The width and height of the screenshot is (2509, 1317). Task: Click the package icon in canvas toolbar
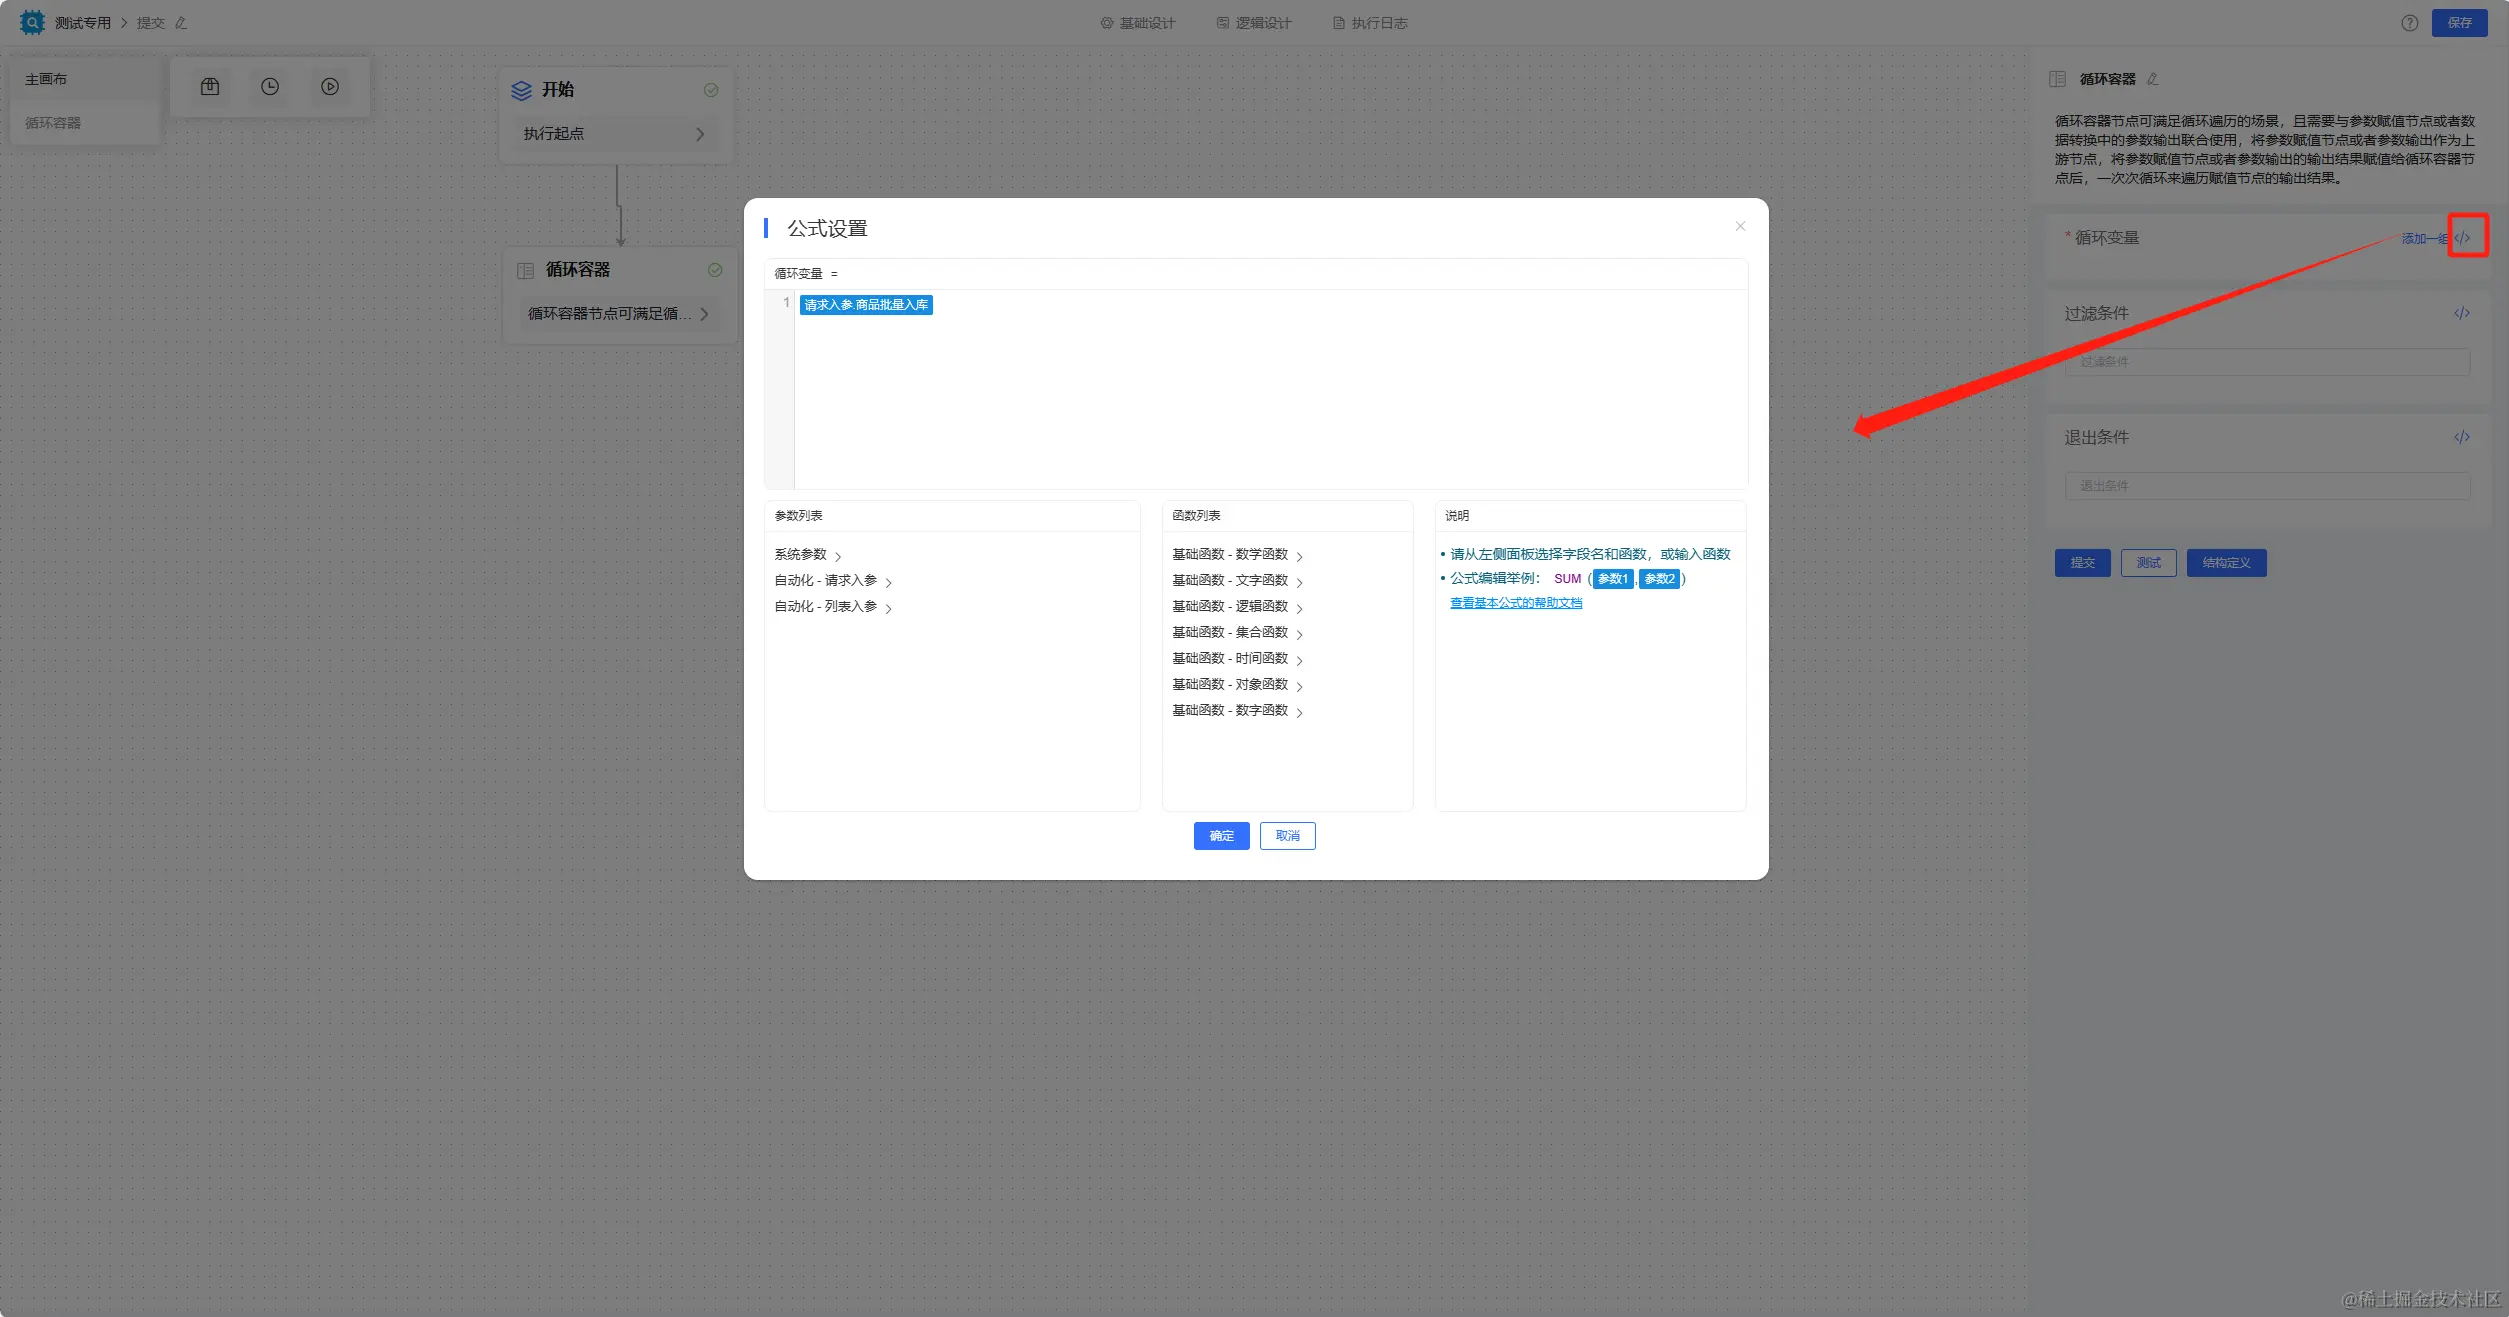point(210,87)
